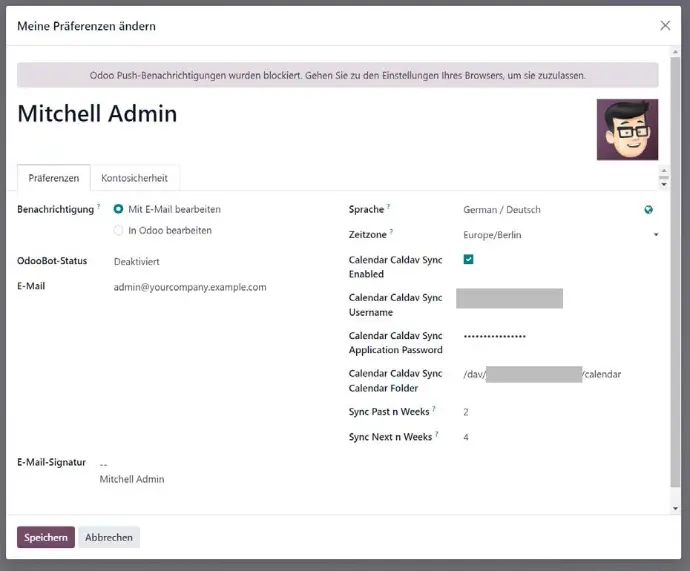Open the Zeitzone Europe/Berlin dropdown

coord(560,235)
